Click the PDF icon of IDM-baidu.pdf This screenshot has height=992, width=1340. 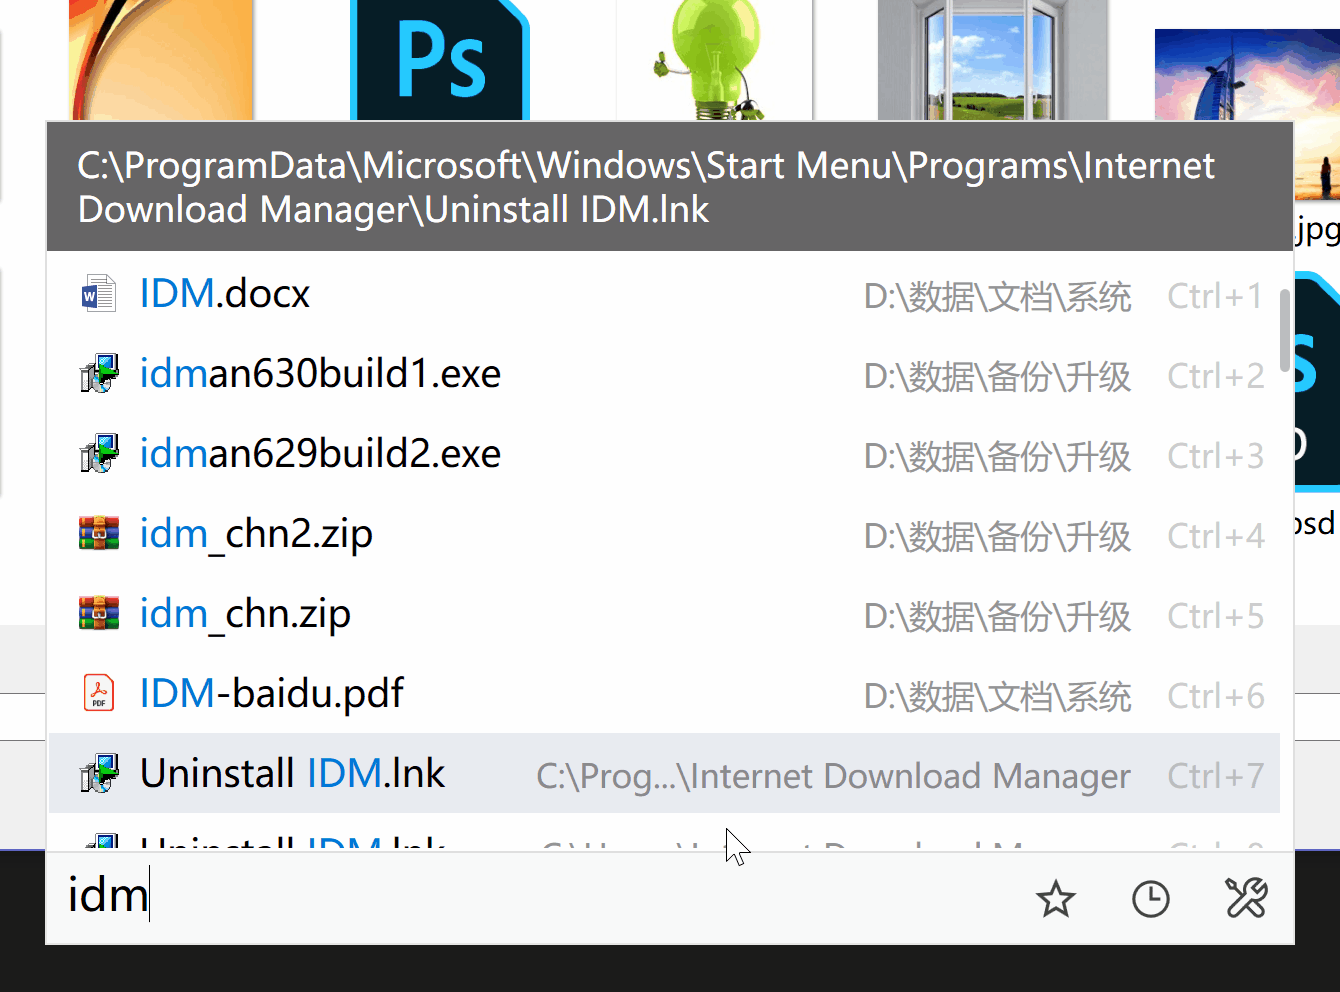(99, 693)
